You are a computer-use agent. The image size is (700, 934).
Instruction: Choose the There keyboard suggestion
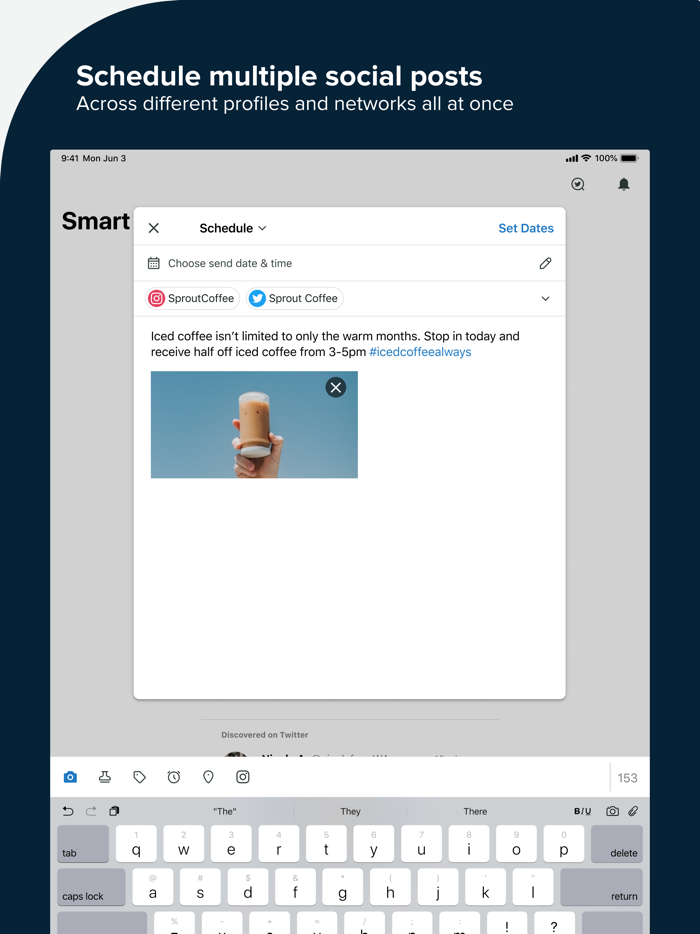[x=475, y=811]
